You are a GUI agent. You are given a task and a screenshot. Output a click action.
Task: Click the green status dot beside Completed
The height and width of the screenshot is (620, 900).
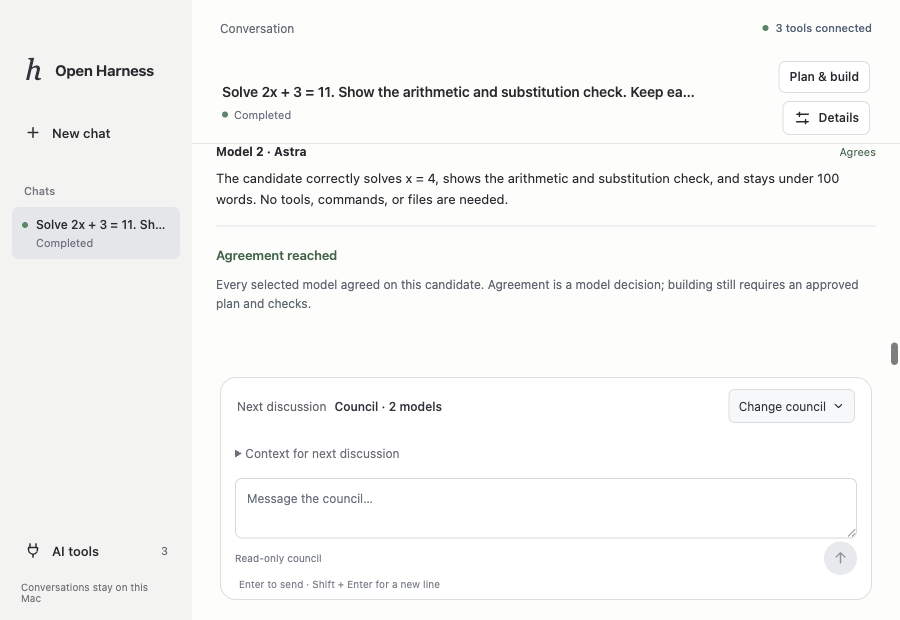[225, 115]
